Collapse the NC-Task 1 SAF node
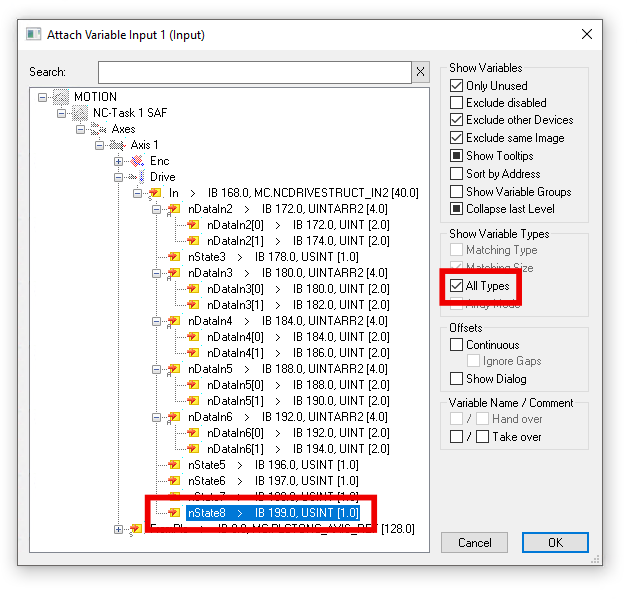 click(61, 113)
